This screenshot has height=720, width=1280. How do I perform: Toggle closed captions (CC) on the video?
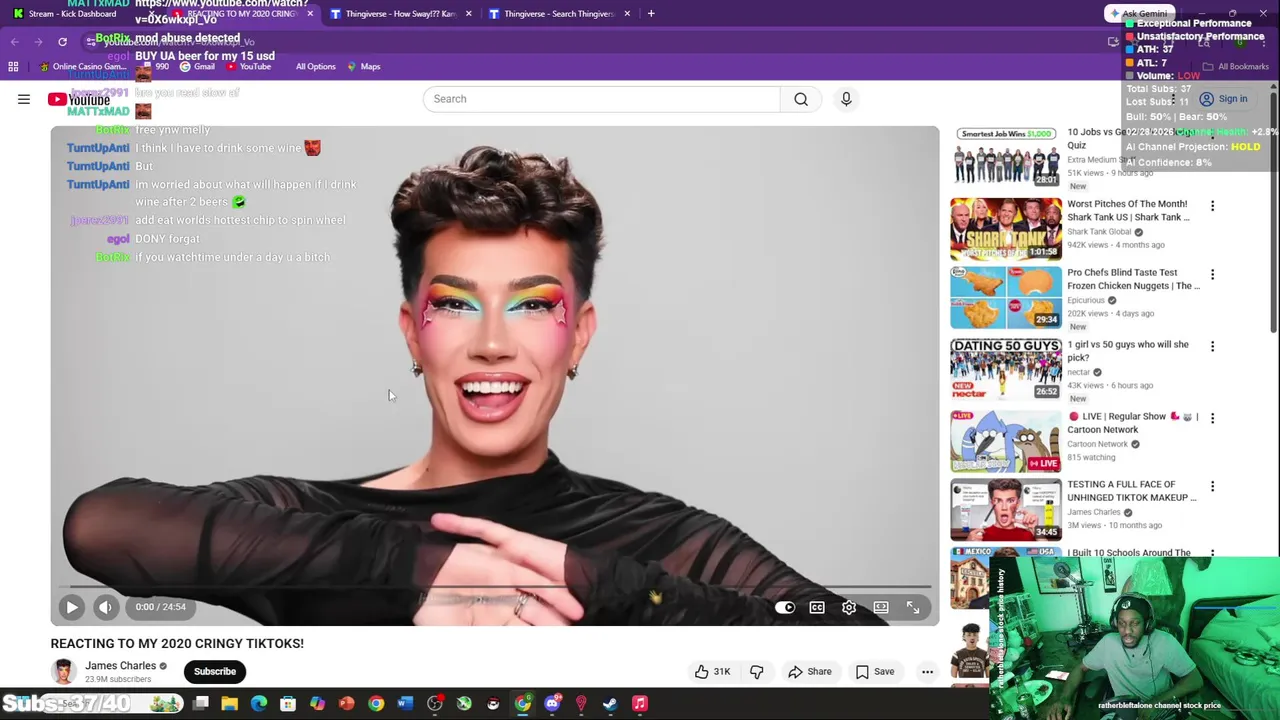pyautogui.click(x=817, y=607)
